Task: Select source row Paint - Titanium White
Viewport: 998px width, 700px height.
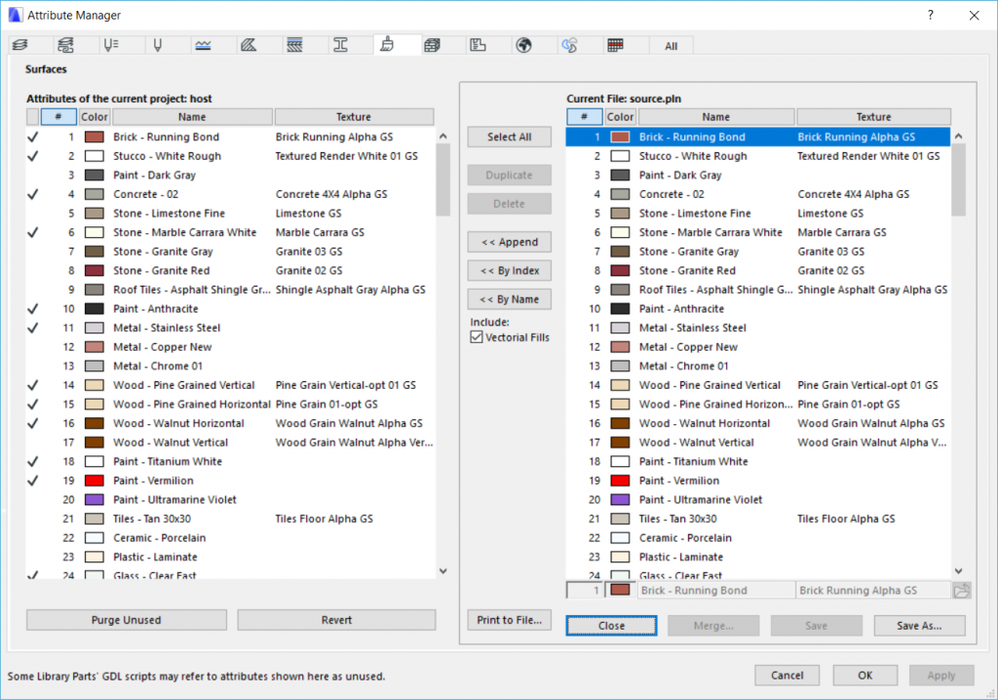Action: click(758, 461)
